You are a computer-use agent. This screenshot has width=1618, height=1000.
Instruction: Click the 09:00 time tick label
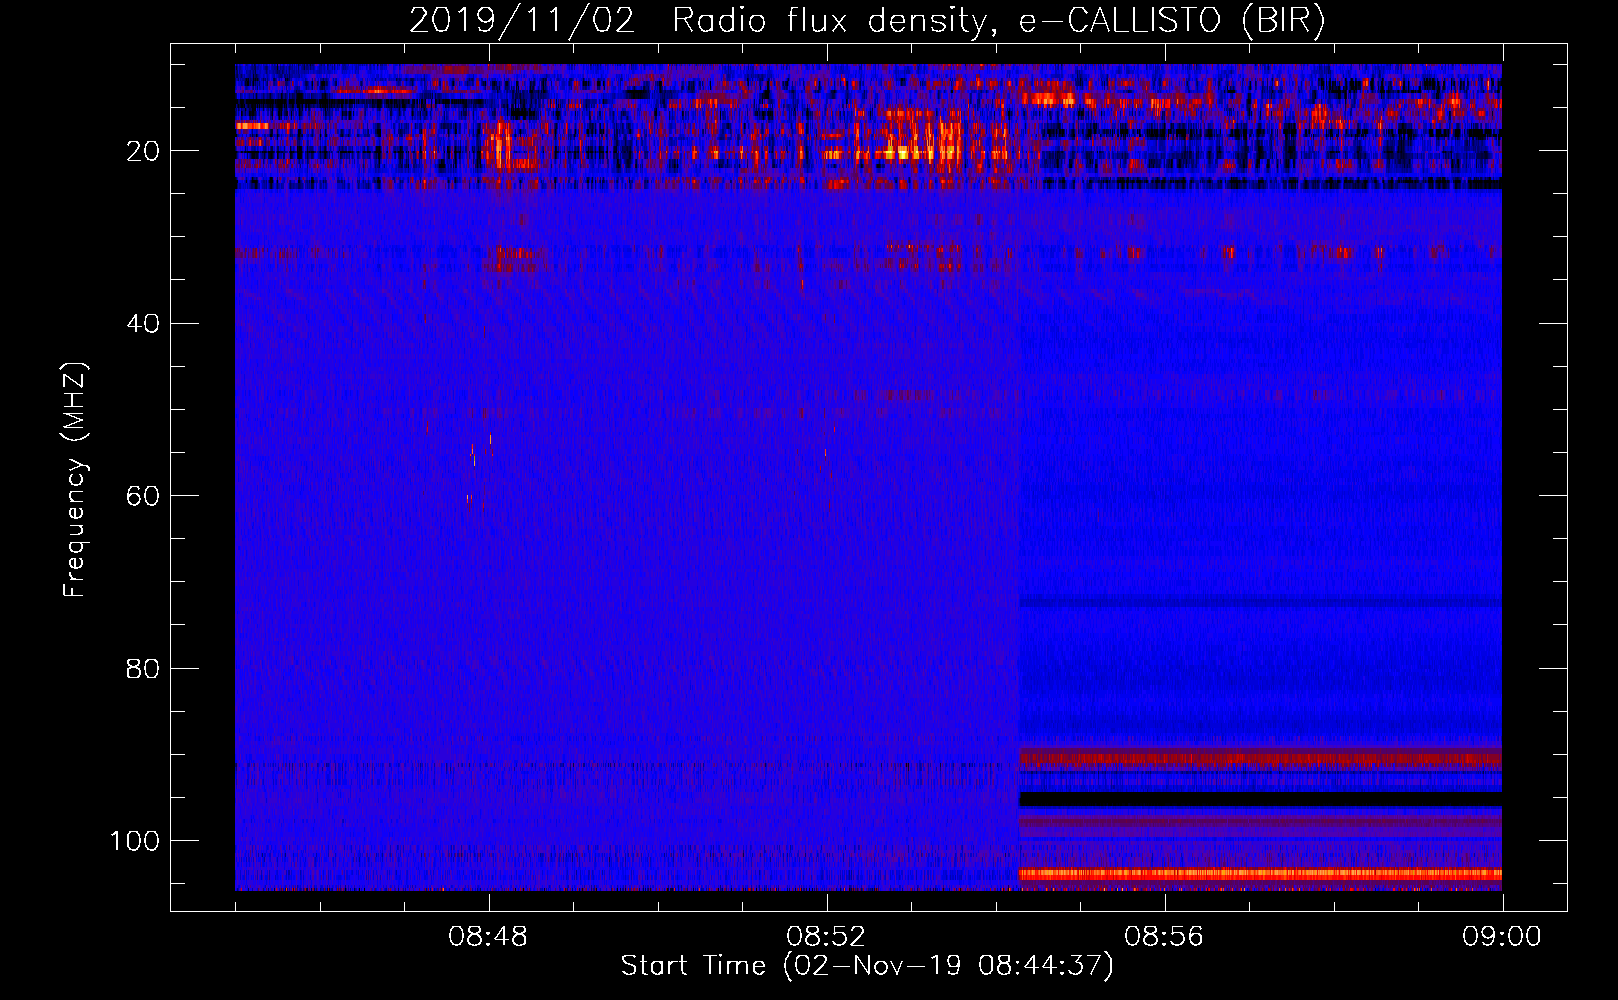(x=1502, y=937)
